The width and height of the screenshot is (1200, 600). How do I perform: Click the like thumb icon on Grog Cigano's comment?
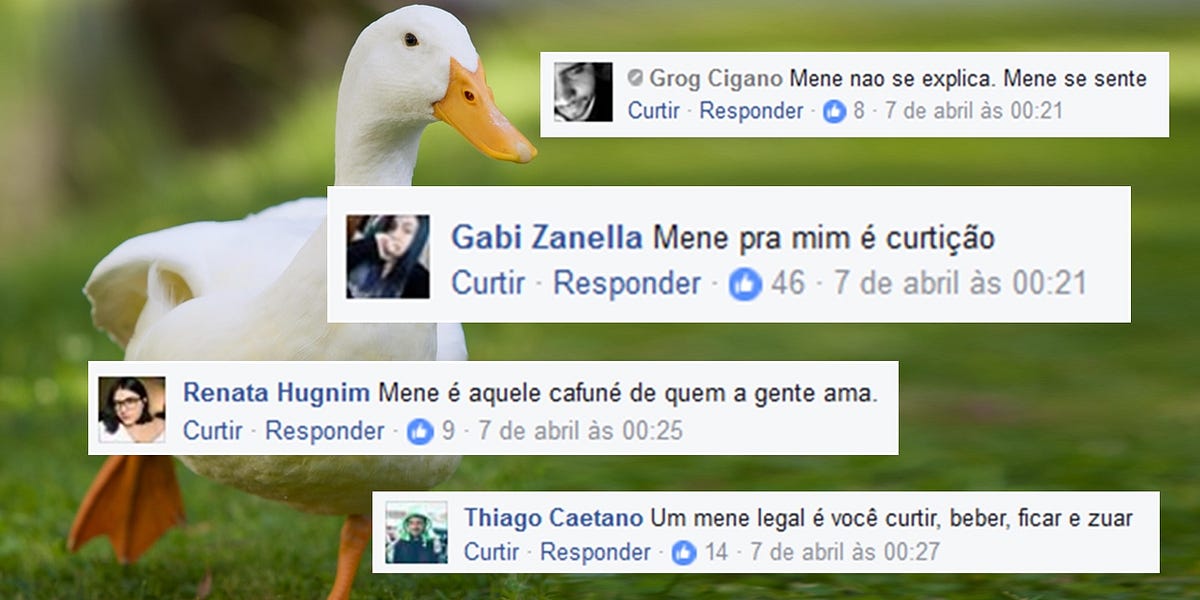(834, 111)
